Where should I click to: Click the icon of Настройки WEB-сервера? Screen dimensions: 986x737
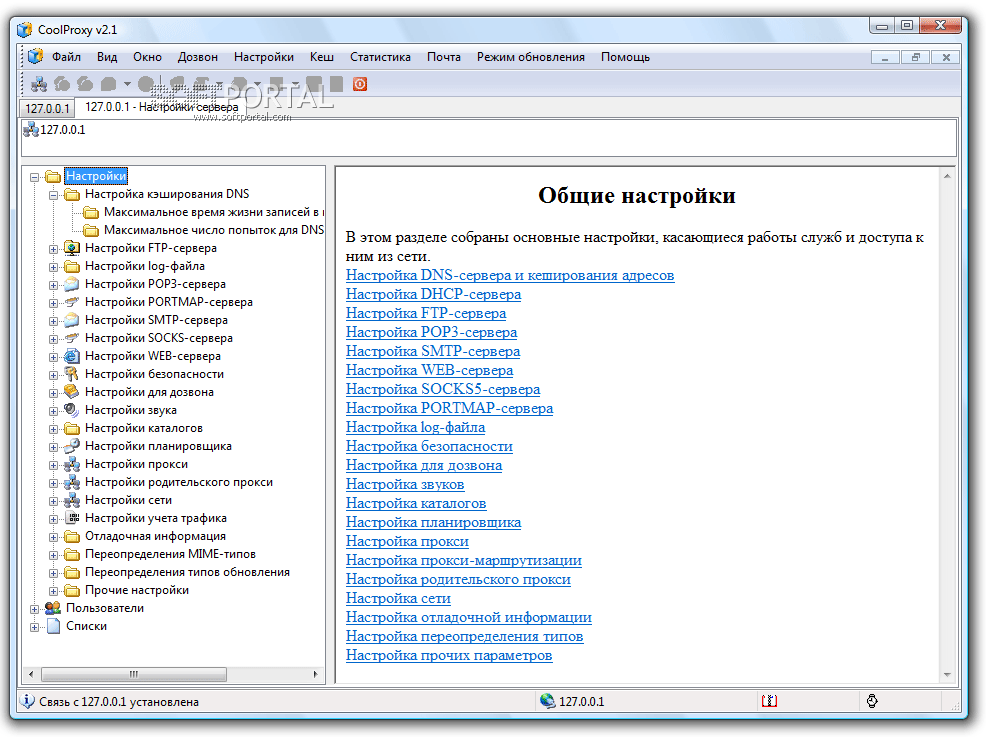[72, 356]
